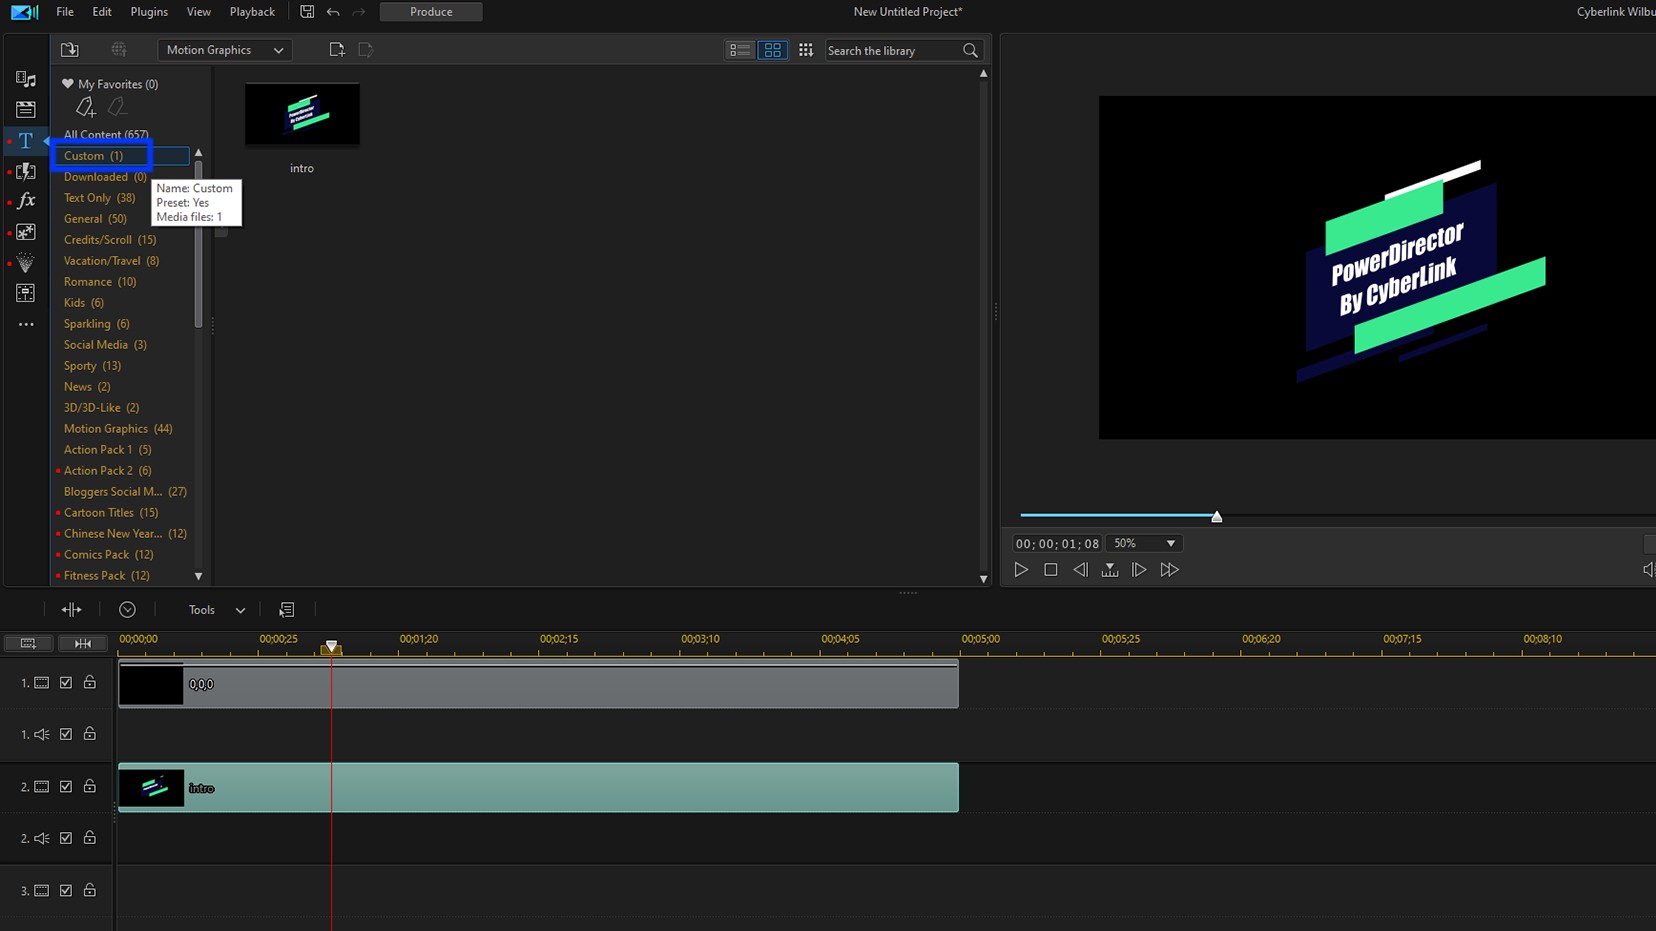Open the Particle Room icon

[26, 263]
